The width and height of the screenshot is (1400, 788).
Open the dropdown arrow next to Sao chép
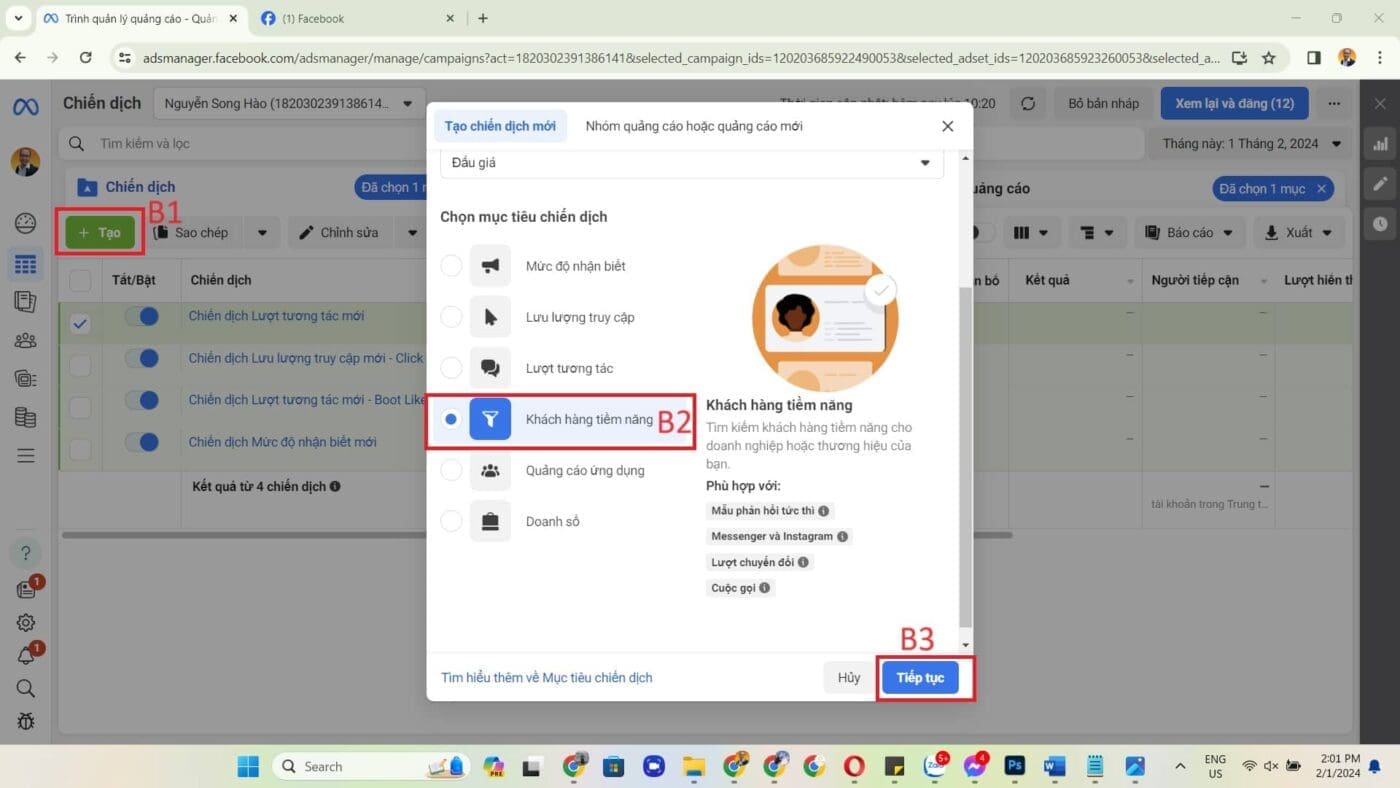click(x=262, y=233)
